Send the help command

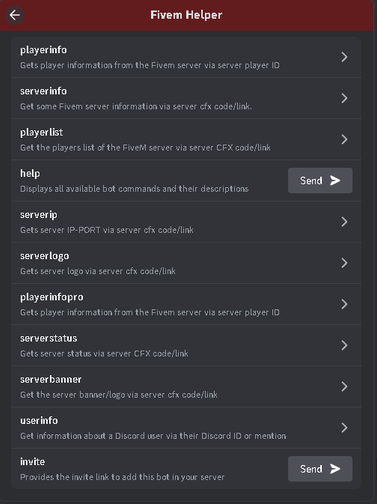(320, 180)
